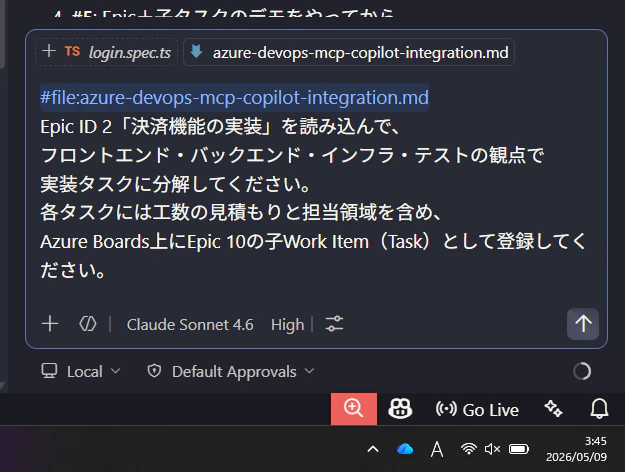This screenshot has width=625, height=472.
Task: Focus the chat prompt text area
Action: point(315,183)
